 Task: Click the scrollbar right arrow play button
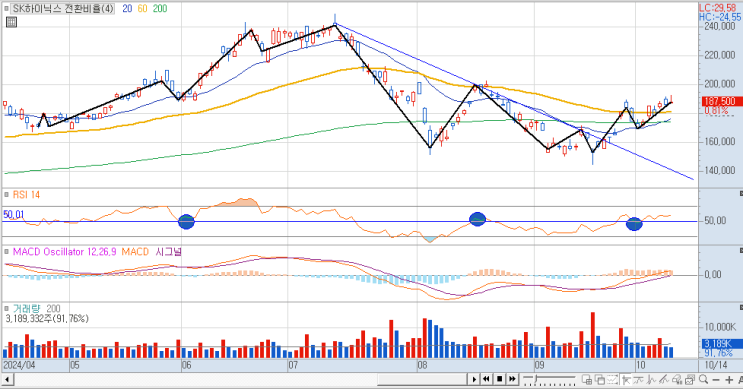(474, 379)
